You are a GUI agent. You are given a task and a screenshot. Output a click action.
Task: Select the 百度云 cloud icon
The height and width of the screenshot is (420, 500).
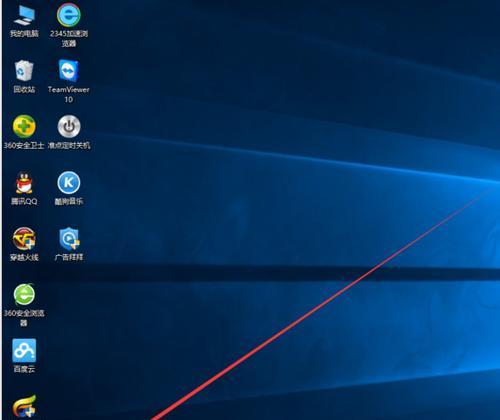[24, 350]
